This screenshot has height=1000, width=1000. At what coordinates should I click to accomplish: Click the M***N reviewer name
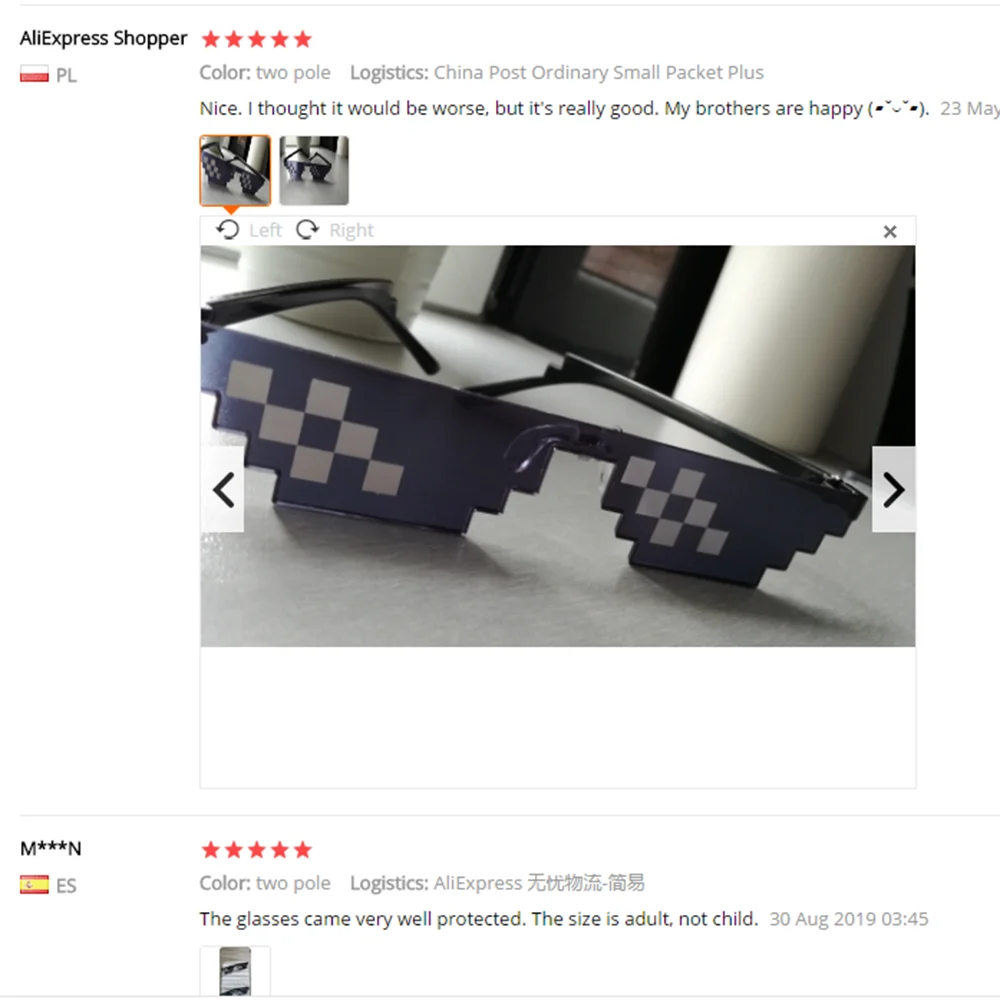pyautogui.click(x=50, y=849)
